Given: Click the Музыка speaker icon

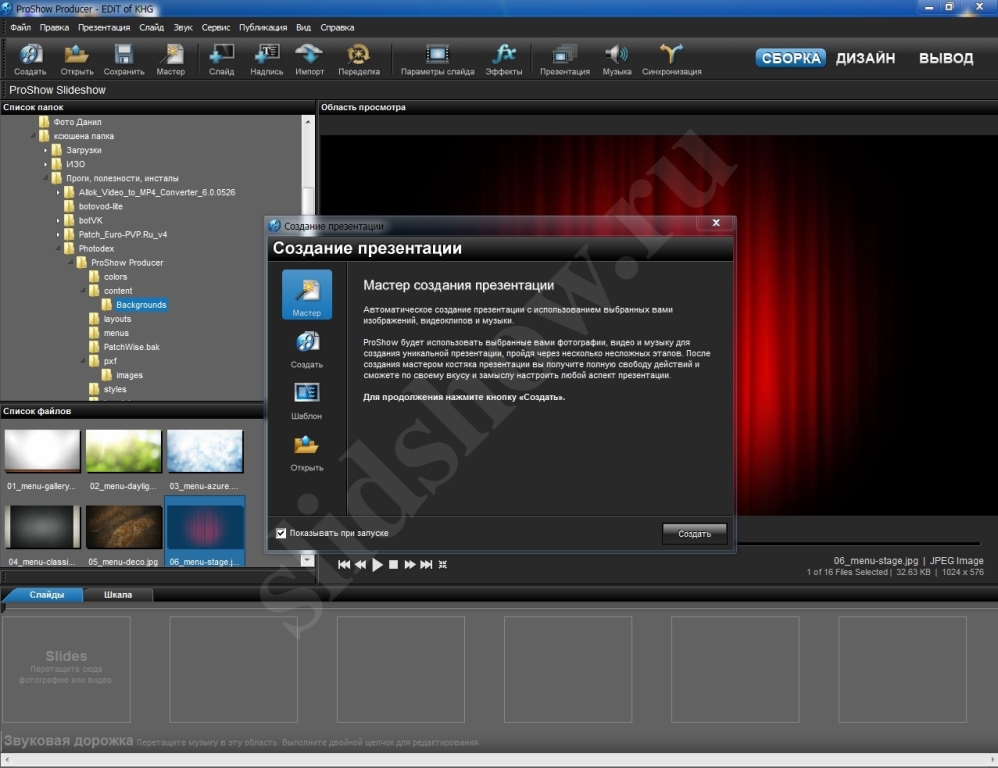Looking at the screenshot, I should click(617, 60).
